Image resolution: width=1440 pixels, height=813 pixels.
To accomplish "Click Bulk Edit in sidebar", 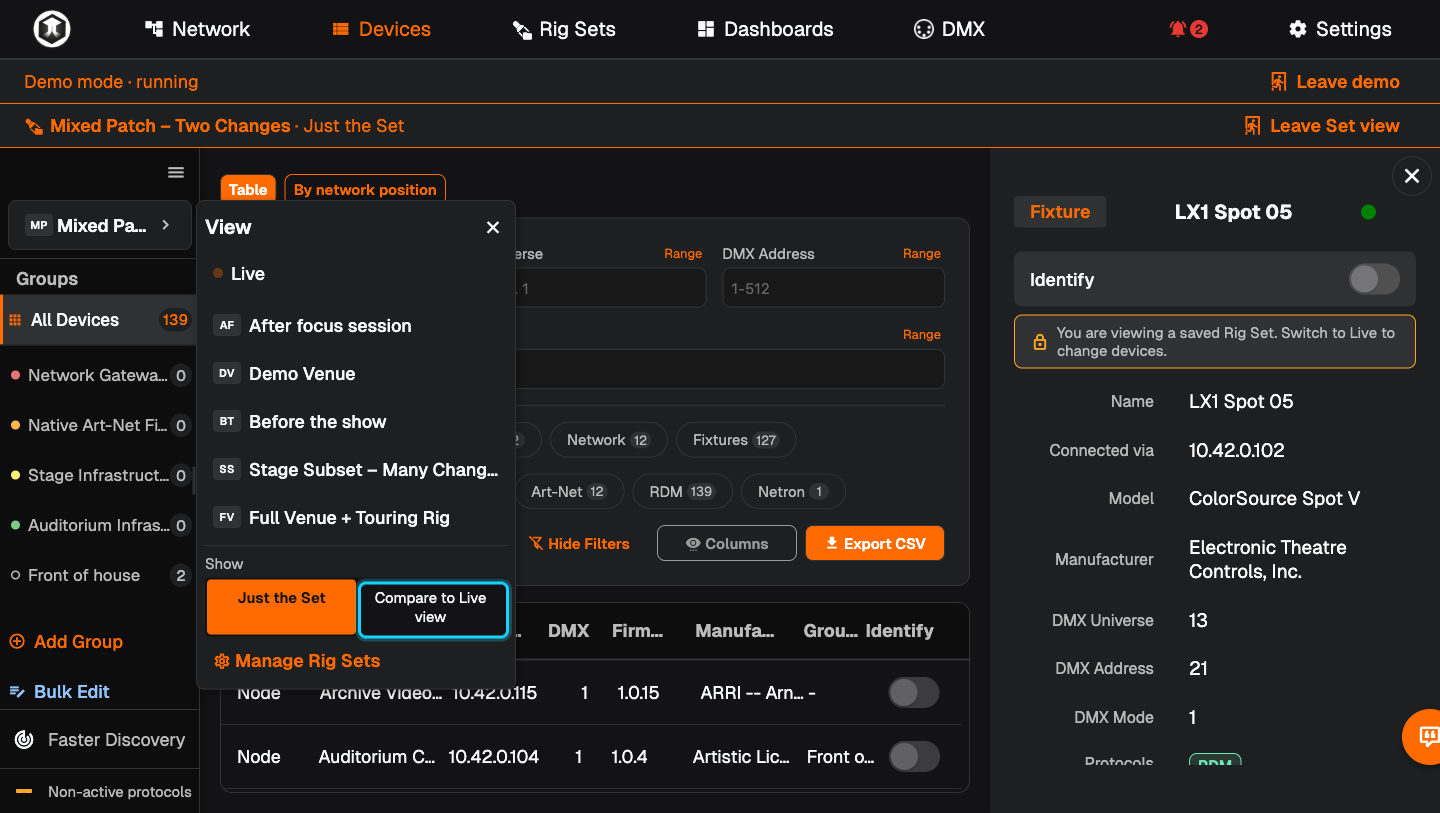I will point(59,692).
